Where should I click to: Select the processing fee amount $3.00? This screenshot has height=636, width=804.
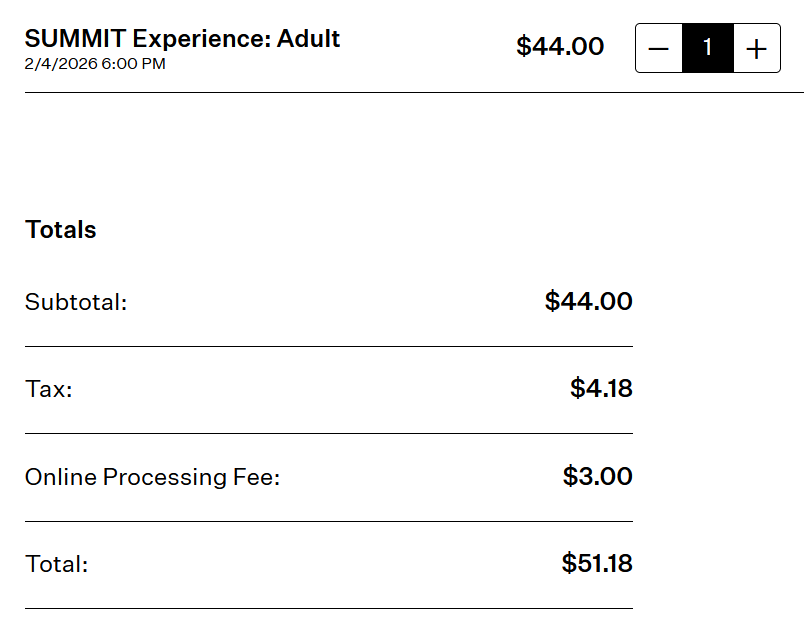[597, 476]
